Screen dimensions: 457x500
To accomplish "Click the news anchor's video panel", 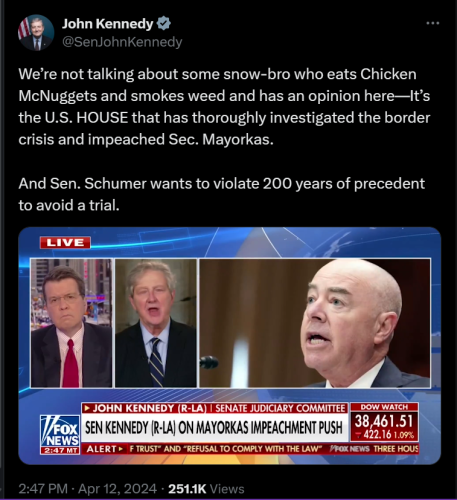I will tap(71, 323).
